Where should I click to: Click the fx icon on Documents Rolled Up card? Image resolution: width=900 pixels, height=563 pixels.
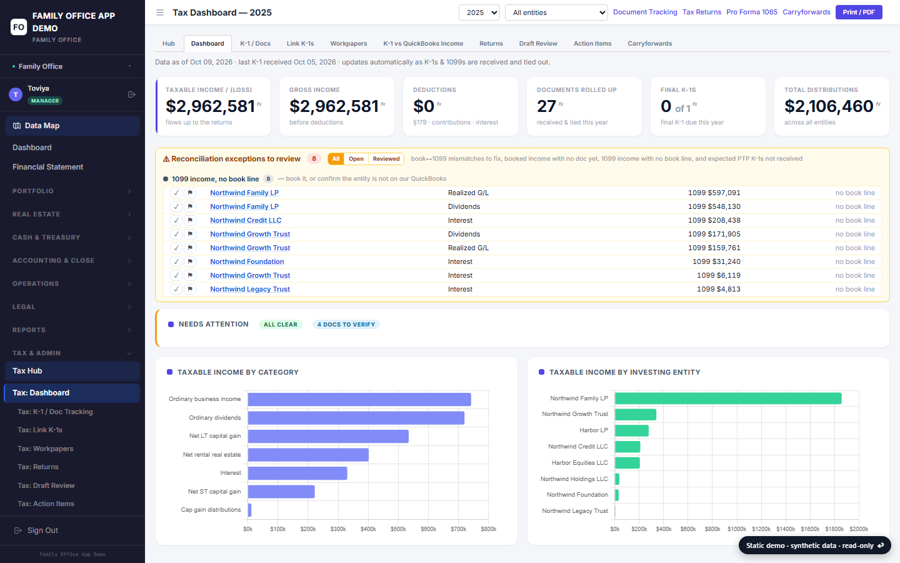pyautogui.click(x=561, y=104)
